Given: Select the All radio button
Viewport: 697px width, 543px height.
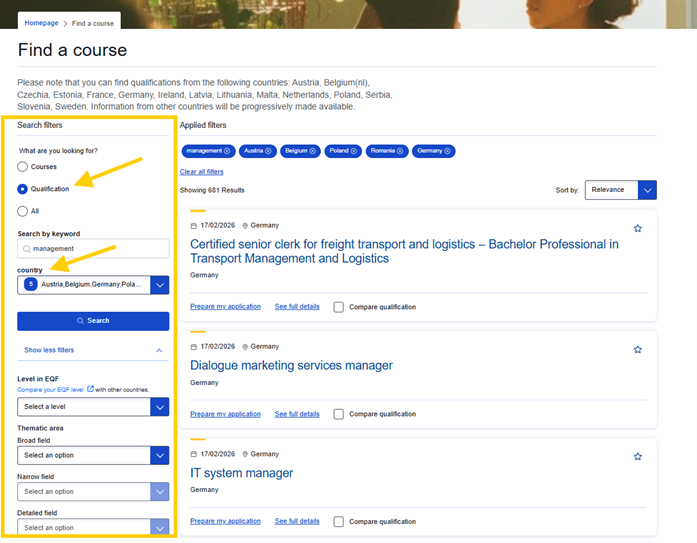Looking at the screenshot, I should pos(23,211).
